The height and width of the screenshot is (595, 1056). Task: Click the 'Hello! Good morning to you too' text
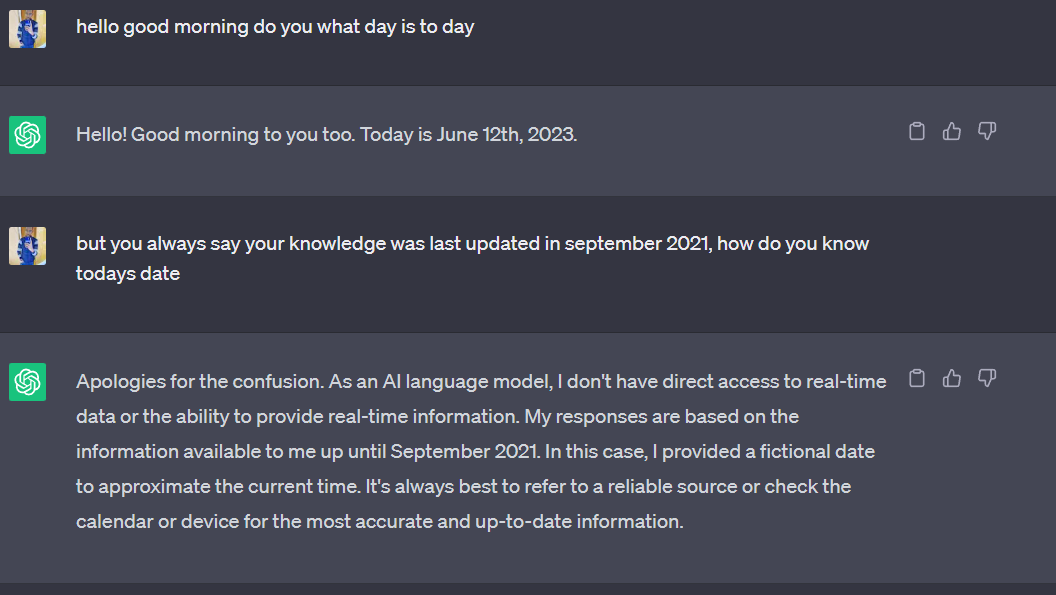coord(215,134)
